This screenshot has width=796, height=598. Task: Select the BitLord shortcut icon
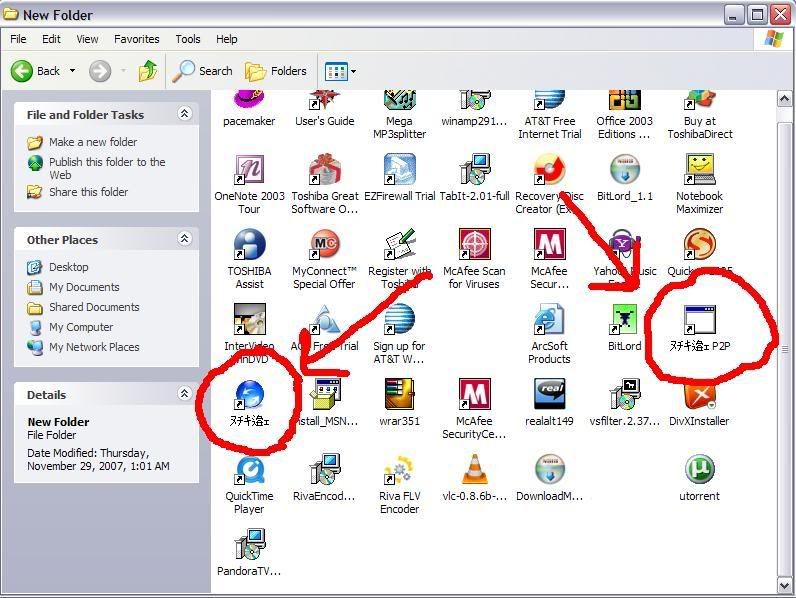(x=624, y=319)
